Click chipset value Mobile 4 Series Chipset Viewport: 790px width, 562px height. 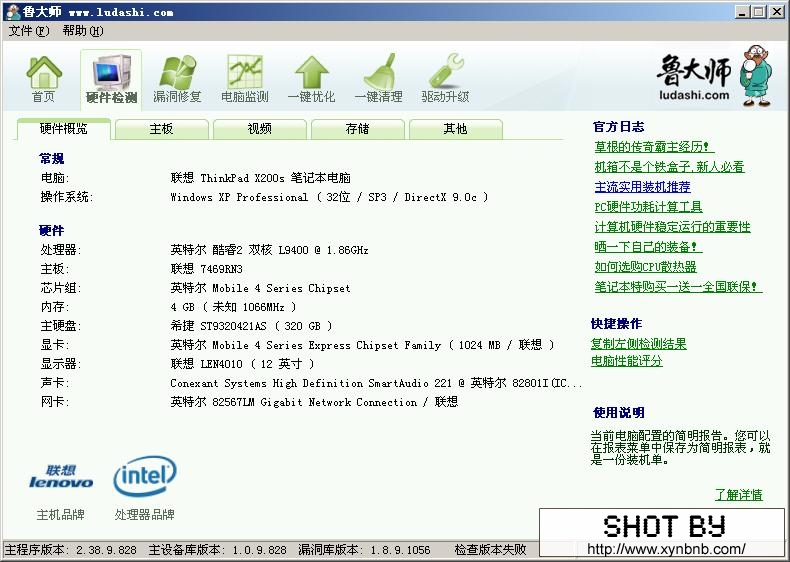click(x=260, y=288)
